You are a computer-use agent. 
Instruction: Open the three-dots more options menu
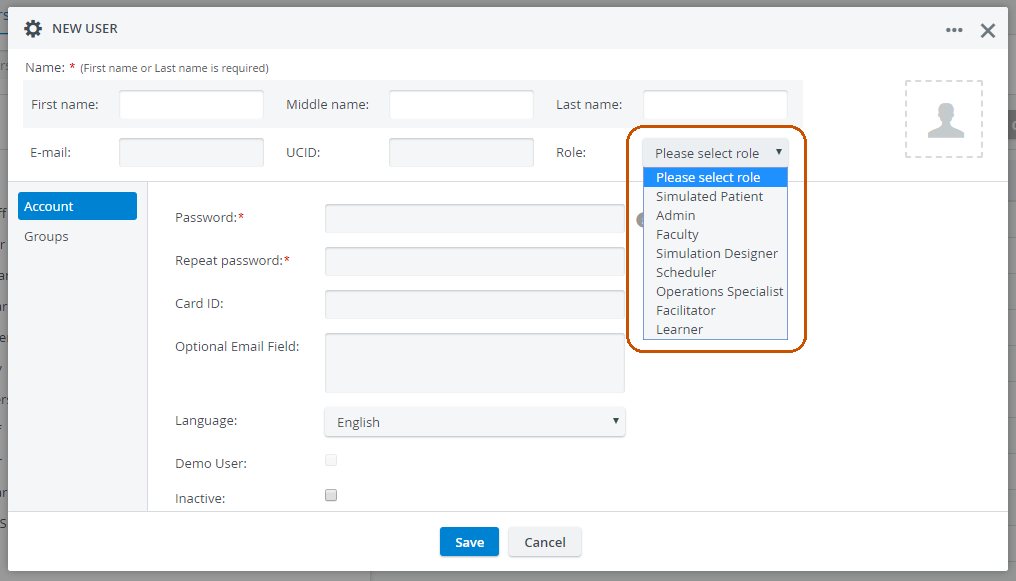[x=954, y=30]
